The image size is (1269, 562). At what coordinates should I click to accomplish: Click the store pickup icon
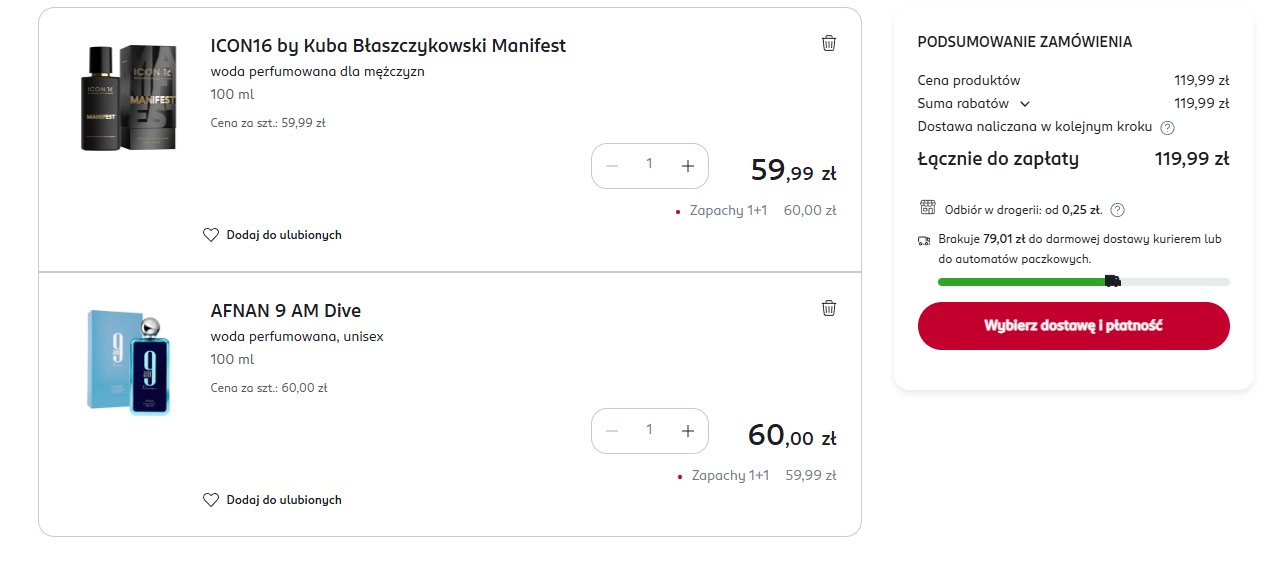pos(927,208)
